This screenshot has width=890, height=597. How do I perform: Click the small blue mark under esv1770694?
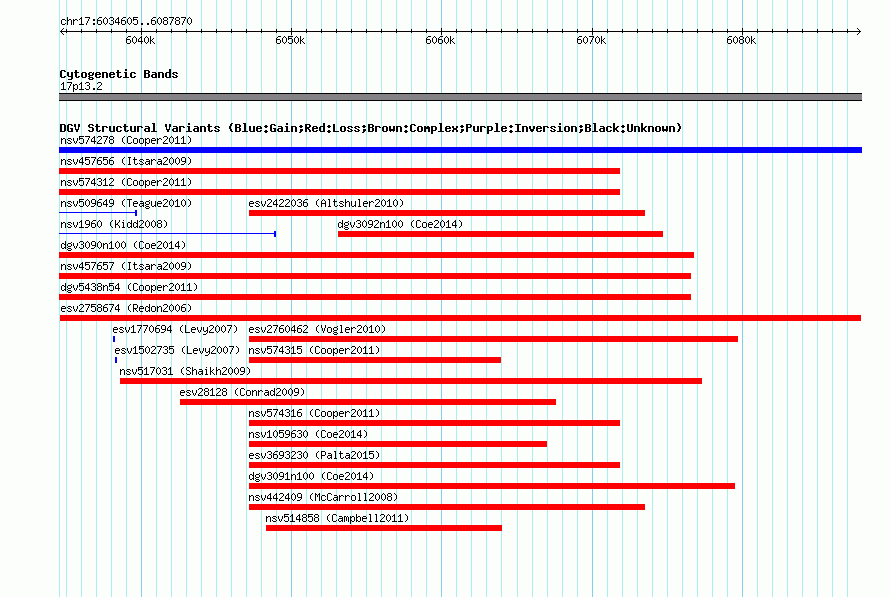coord(114,339)
